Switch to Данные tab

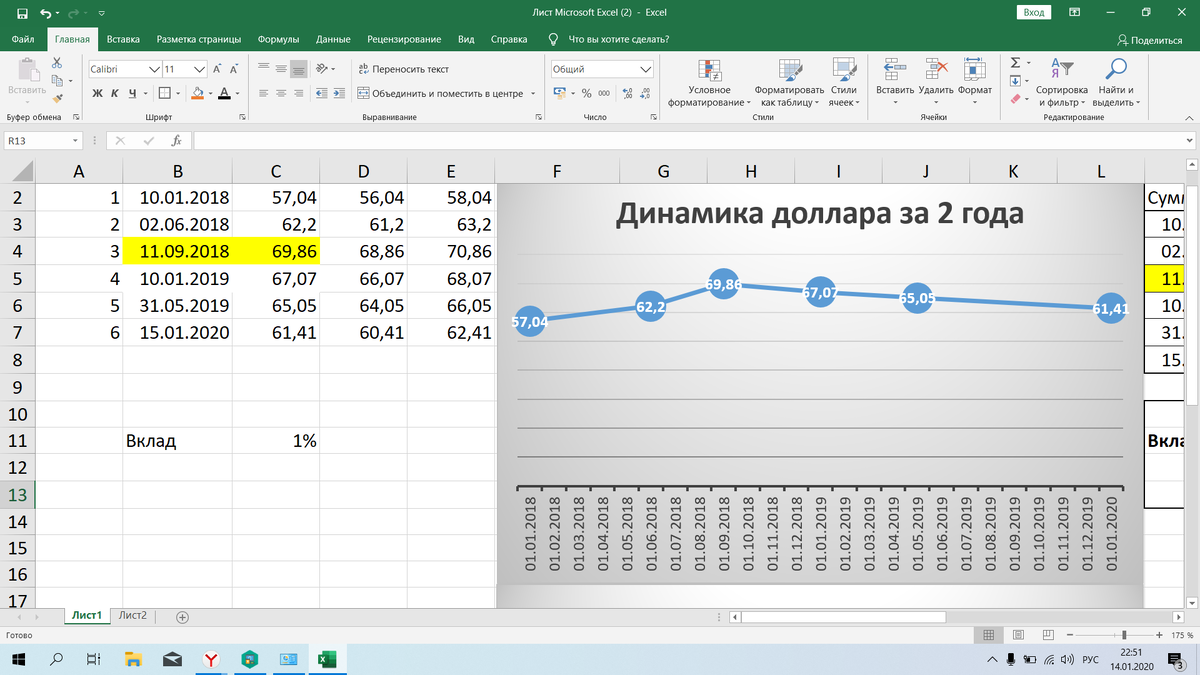tap(332, 39)
